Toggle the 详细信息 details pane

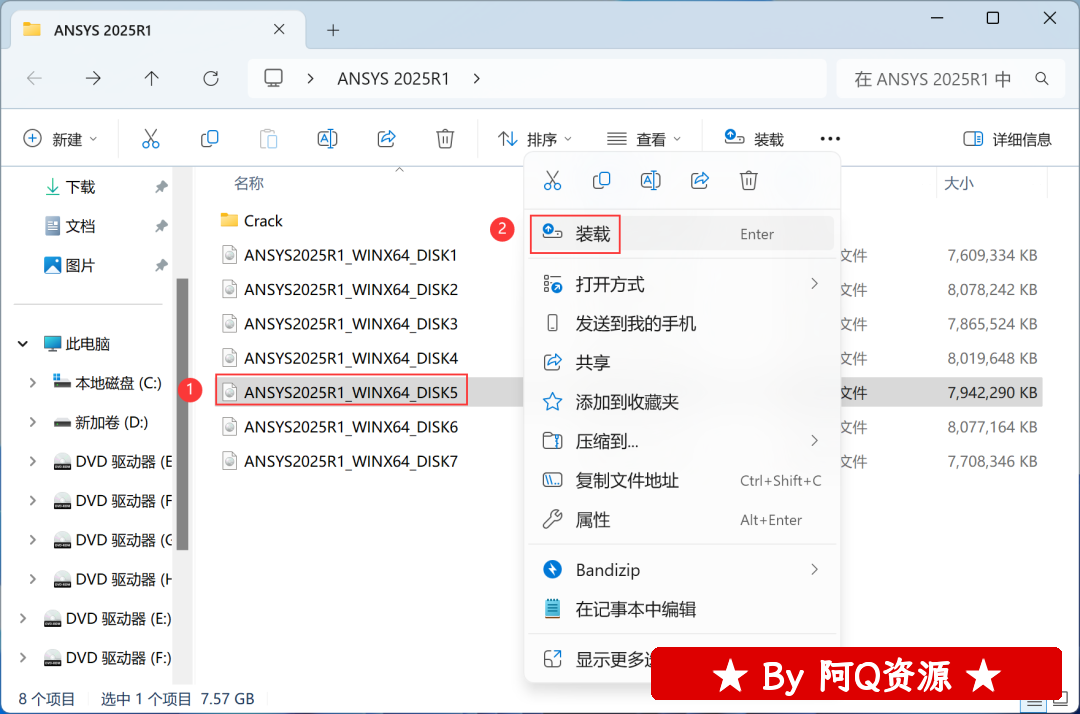[x=1007, y=139]
